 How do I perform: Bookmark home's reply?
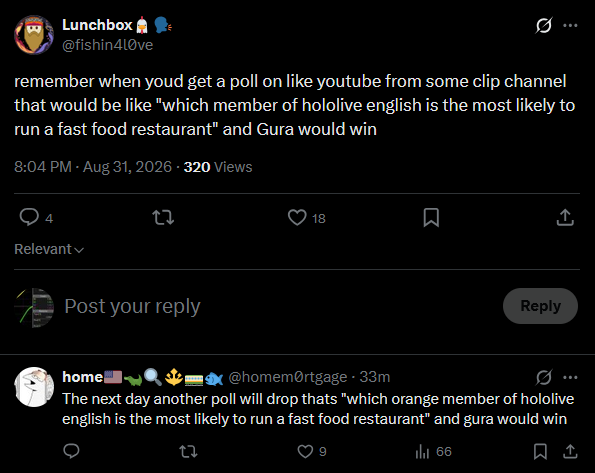(540, 451)
